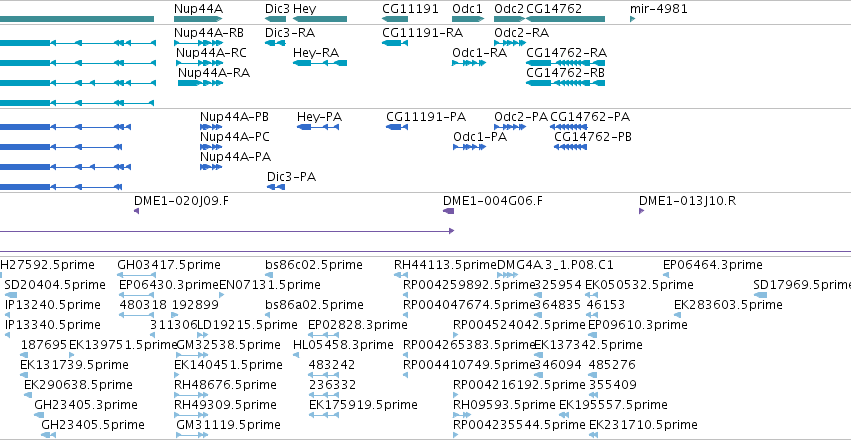Click the EK175919.5prime label

[x=363, y=405]
